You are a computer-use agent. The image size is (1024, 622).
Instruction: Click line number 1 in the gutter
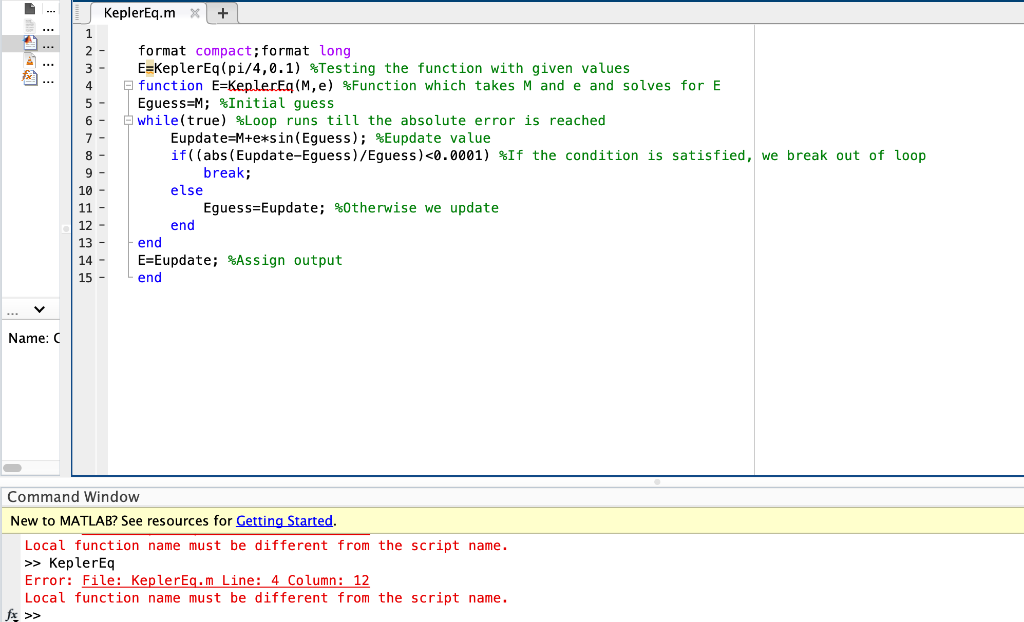(89, 33)
